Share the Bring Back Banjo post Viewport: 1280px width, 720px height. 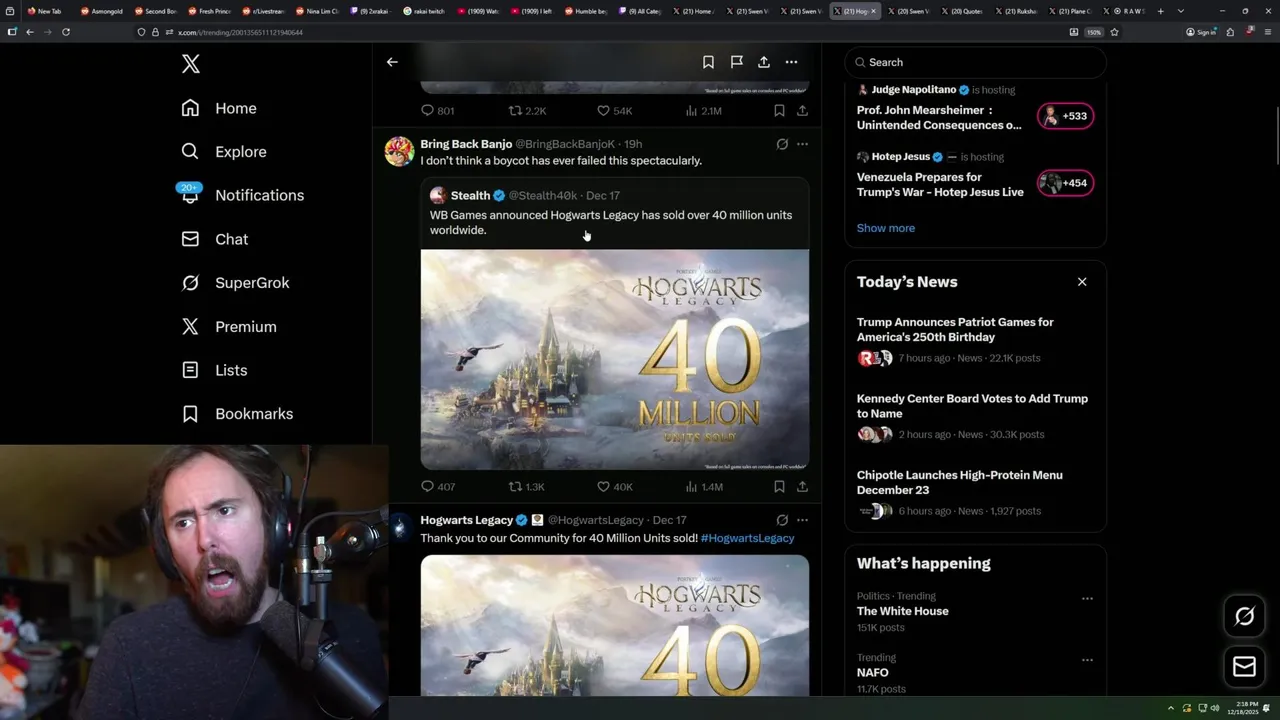click(802, 487)
